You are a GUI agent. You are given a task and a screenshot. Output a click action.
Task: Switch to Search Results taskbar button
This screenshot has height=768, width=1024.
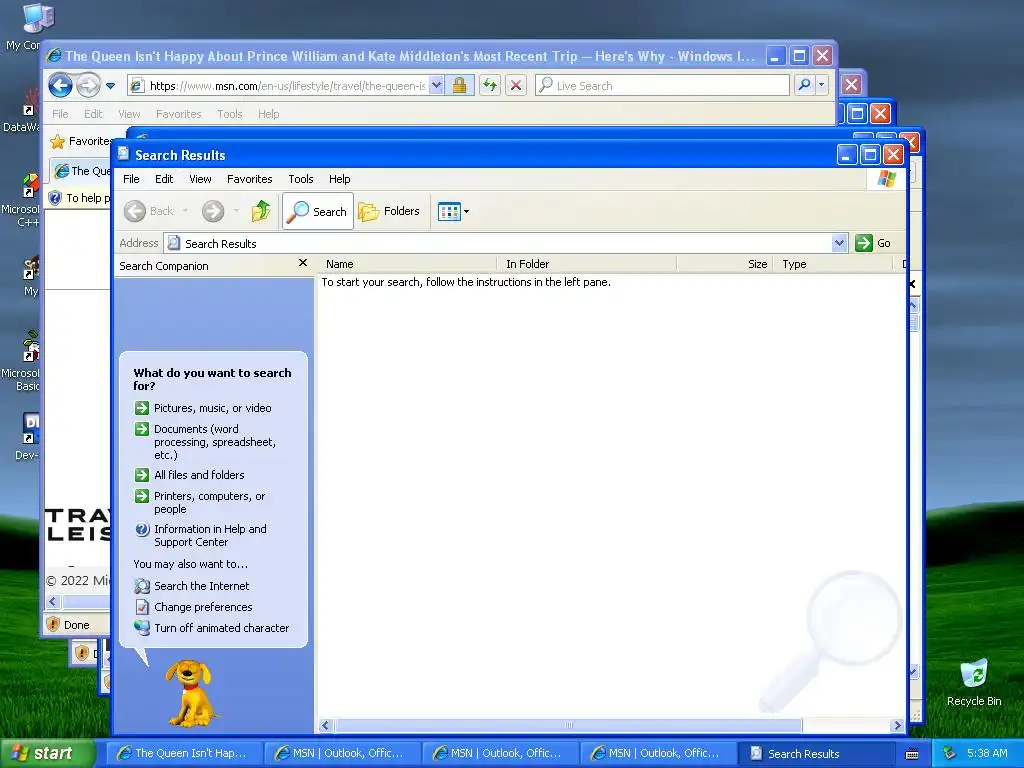coord(816,754)
